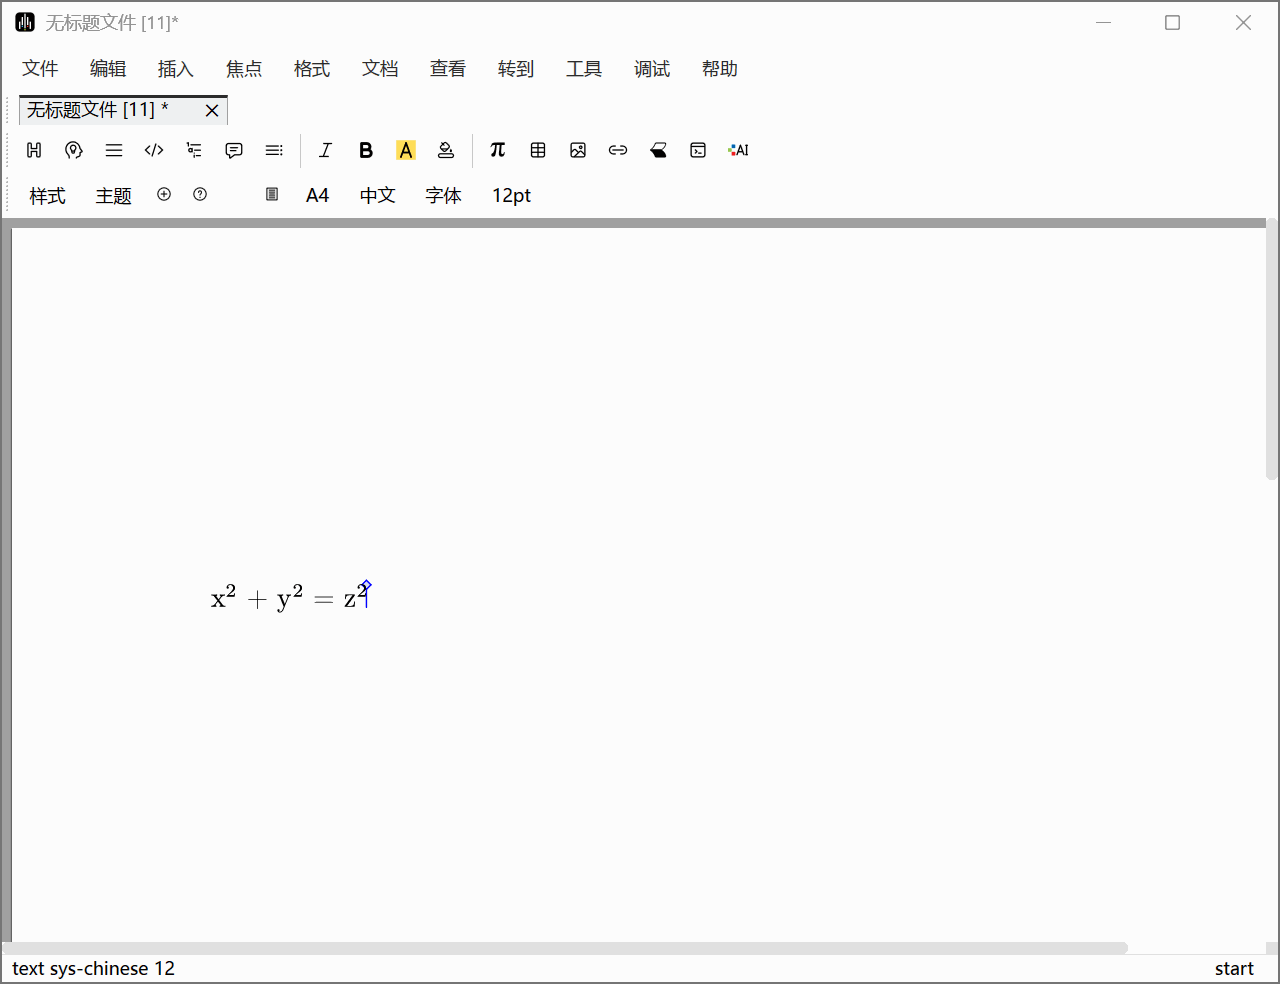Click the 主题 theme button
Viewport: 1280px width, 984px height.
pyautogui.click(x=113, y=195)
